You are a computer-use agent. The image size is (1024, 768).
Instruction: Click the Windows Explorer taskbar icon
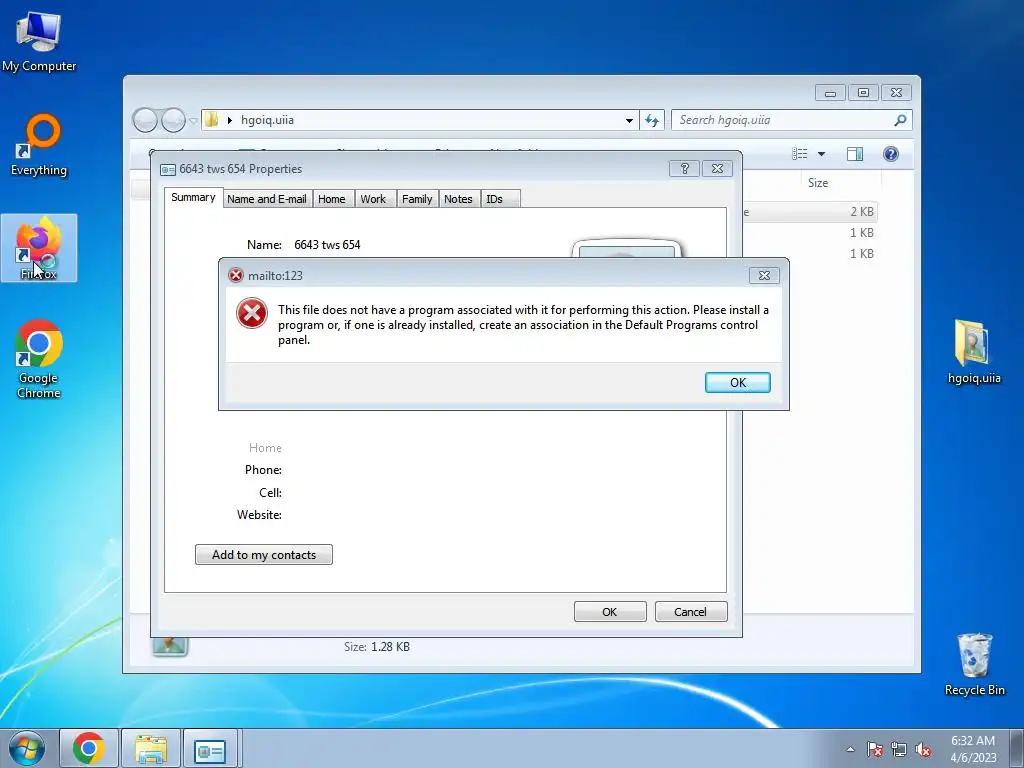[151, 748]
